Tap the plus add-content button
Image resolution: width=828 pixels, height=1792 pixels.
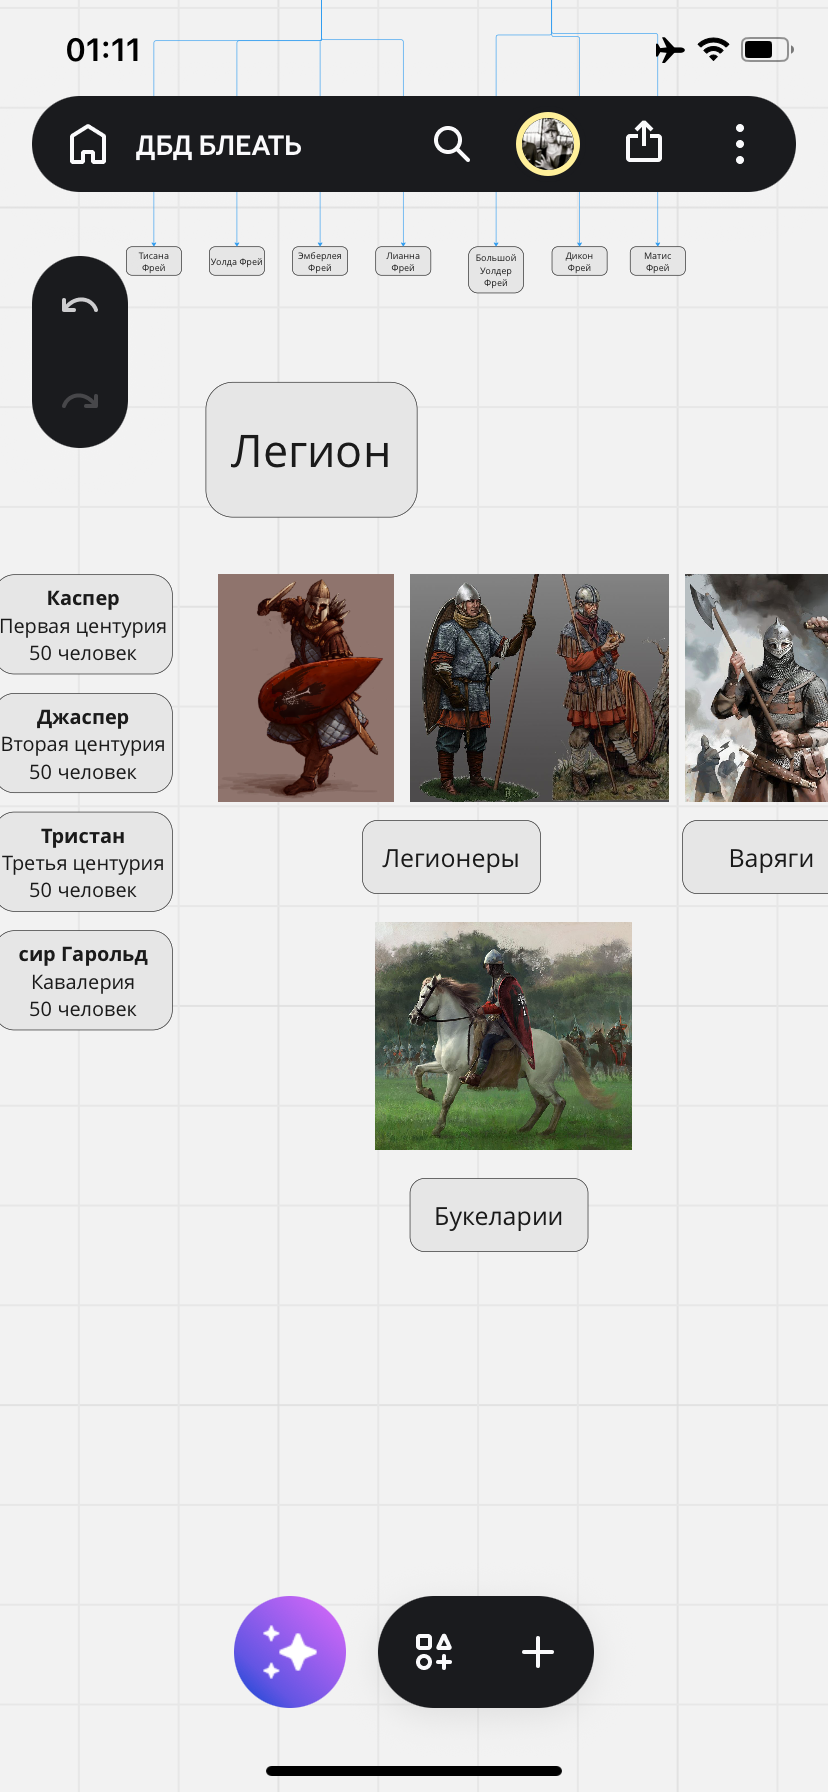click(538, 1651)
